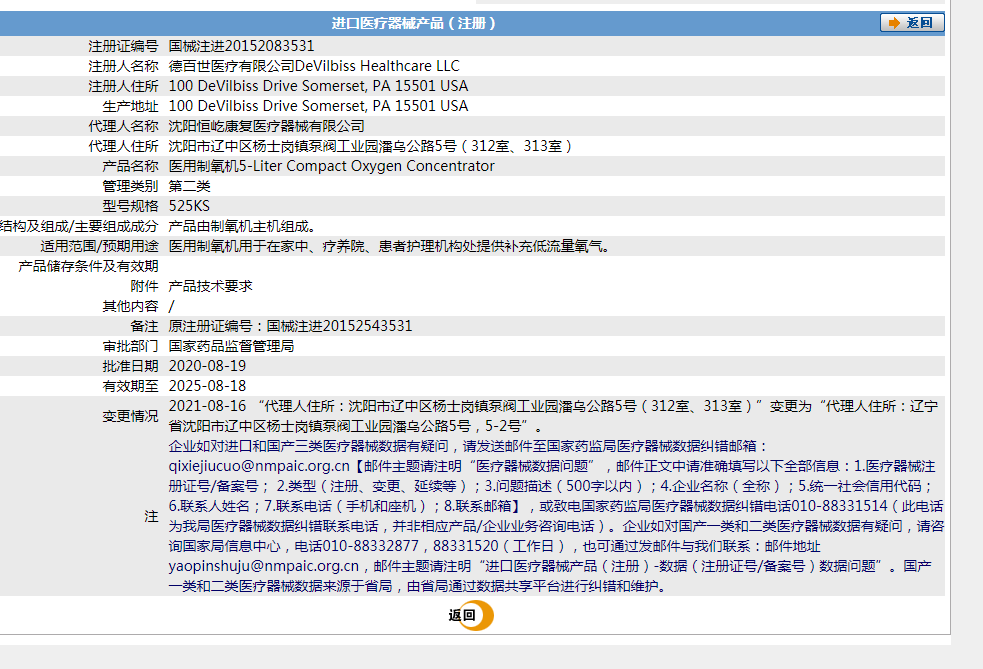Select the 产品名称 row

point(260,166)
